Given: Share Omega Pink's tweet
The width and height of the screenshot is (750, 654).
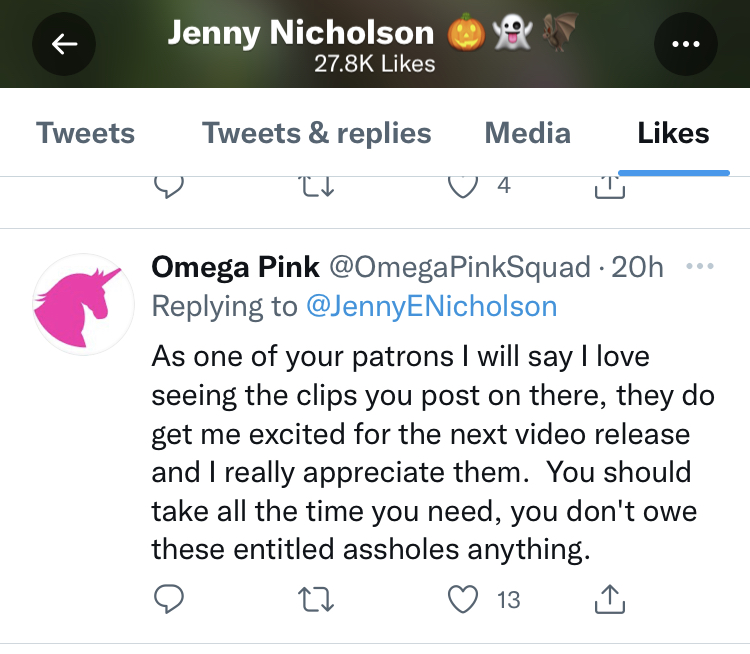Looking at the screenshot, I should tap(609, 599).
